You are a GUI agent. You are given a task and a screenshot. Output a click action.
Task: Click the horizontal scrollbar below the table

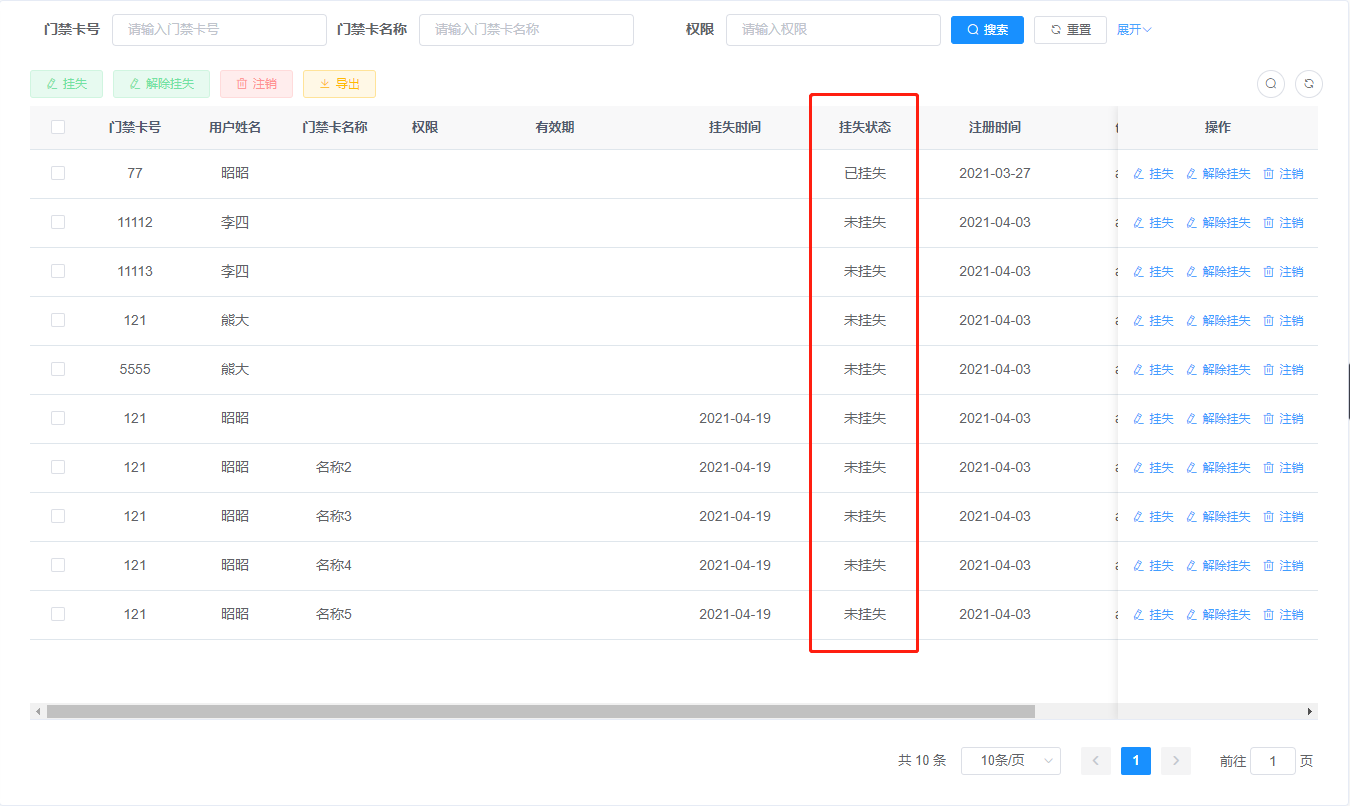coord(540,712)
